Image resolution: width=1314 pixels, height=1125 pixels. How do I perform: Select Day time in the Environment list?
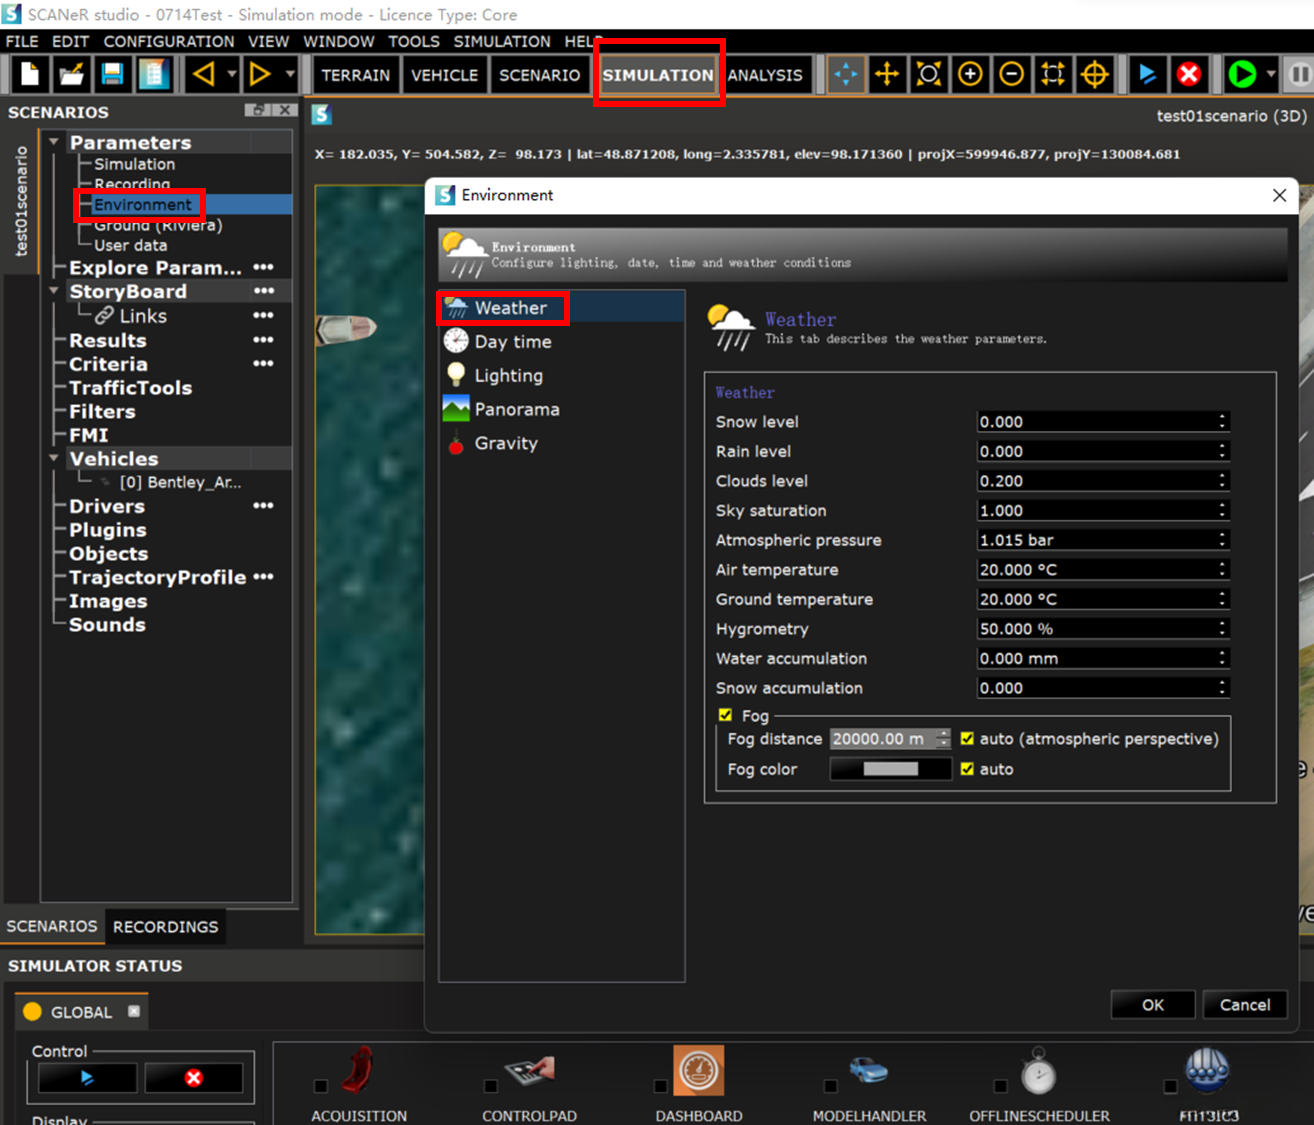562,342
